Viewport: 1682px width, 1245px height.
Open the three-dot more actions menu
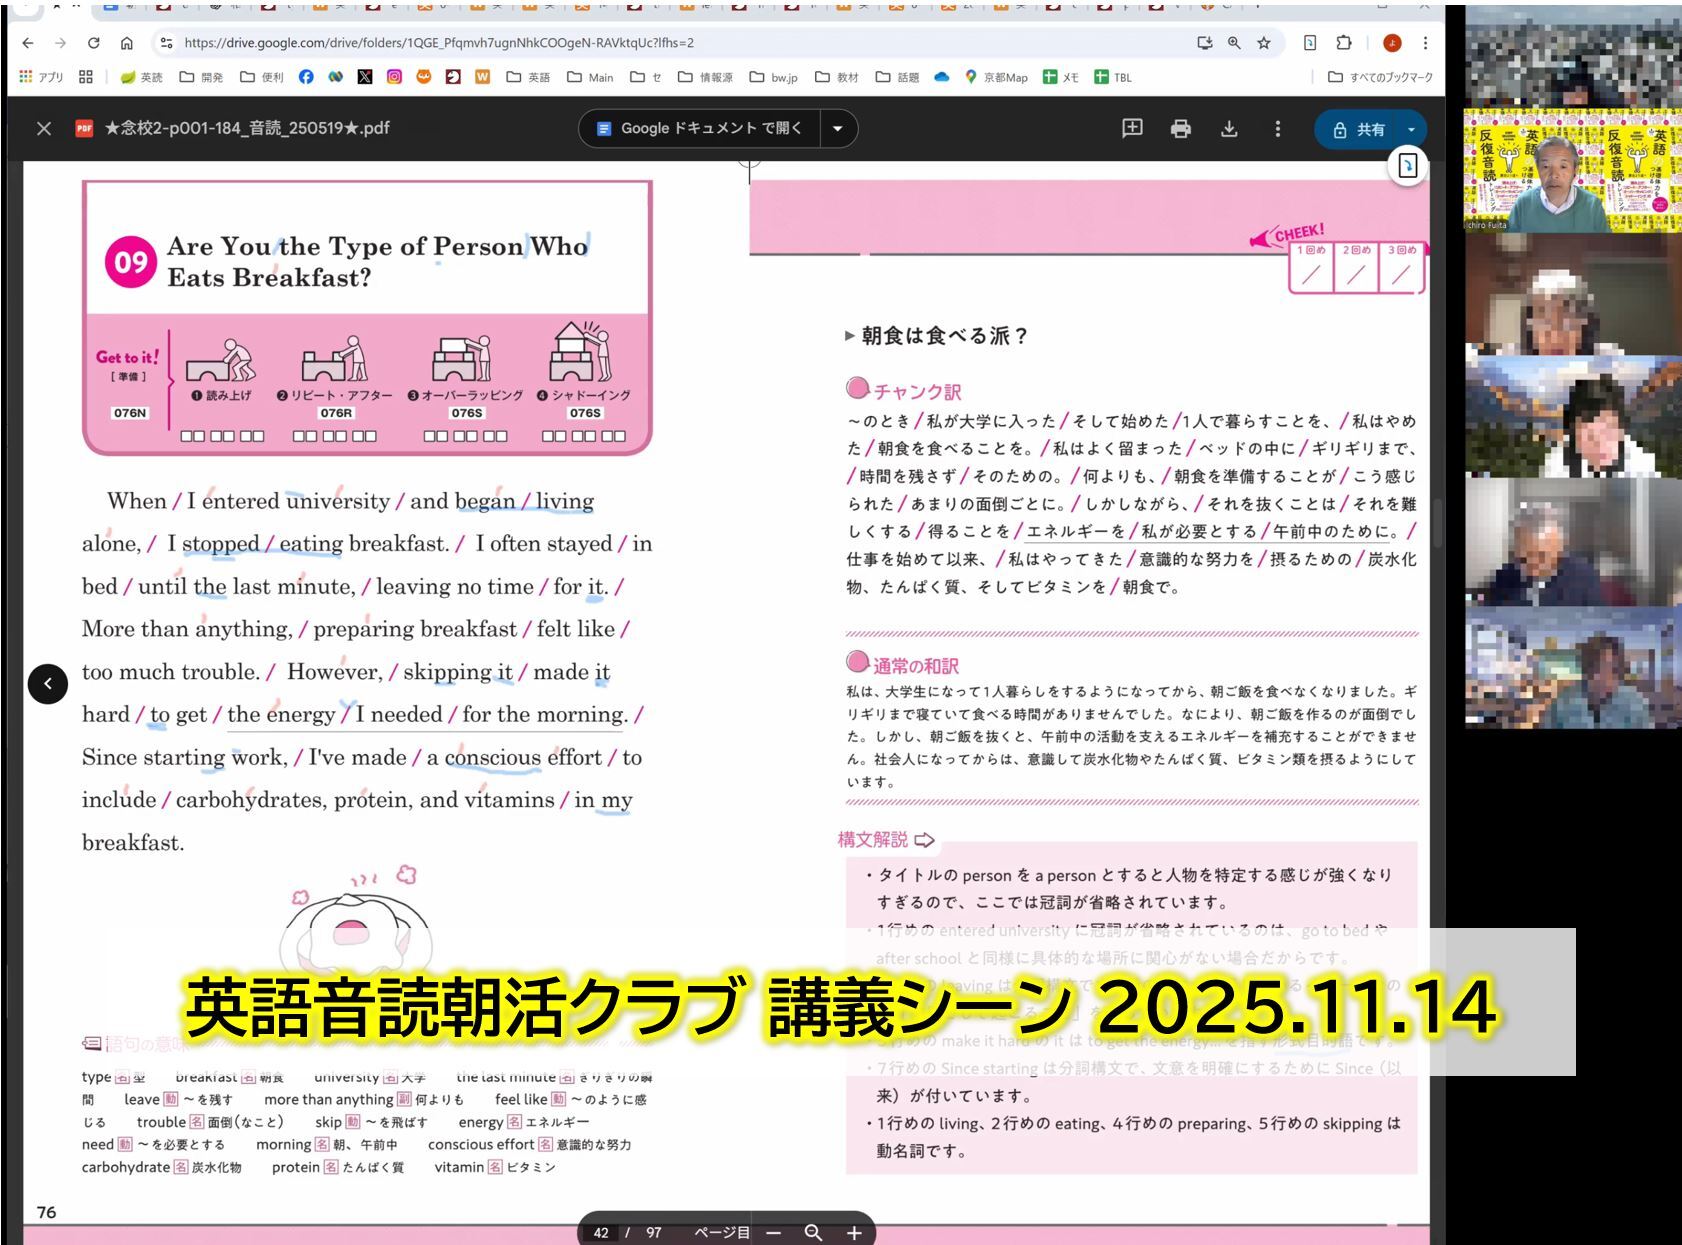tap(1277, 129)
